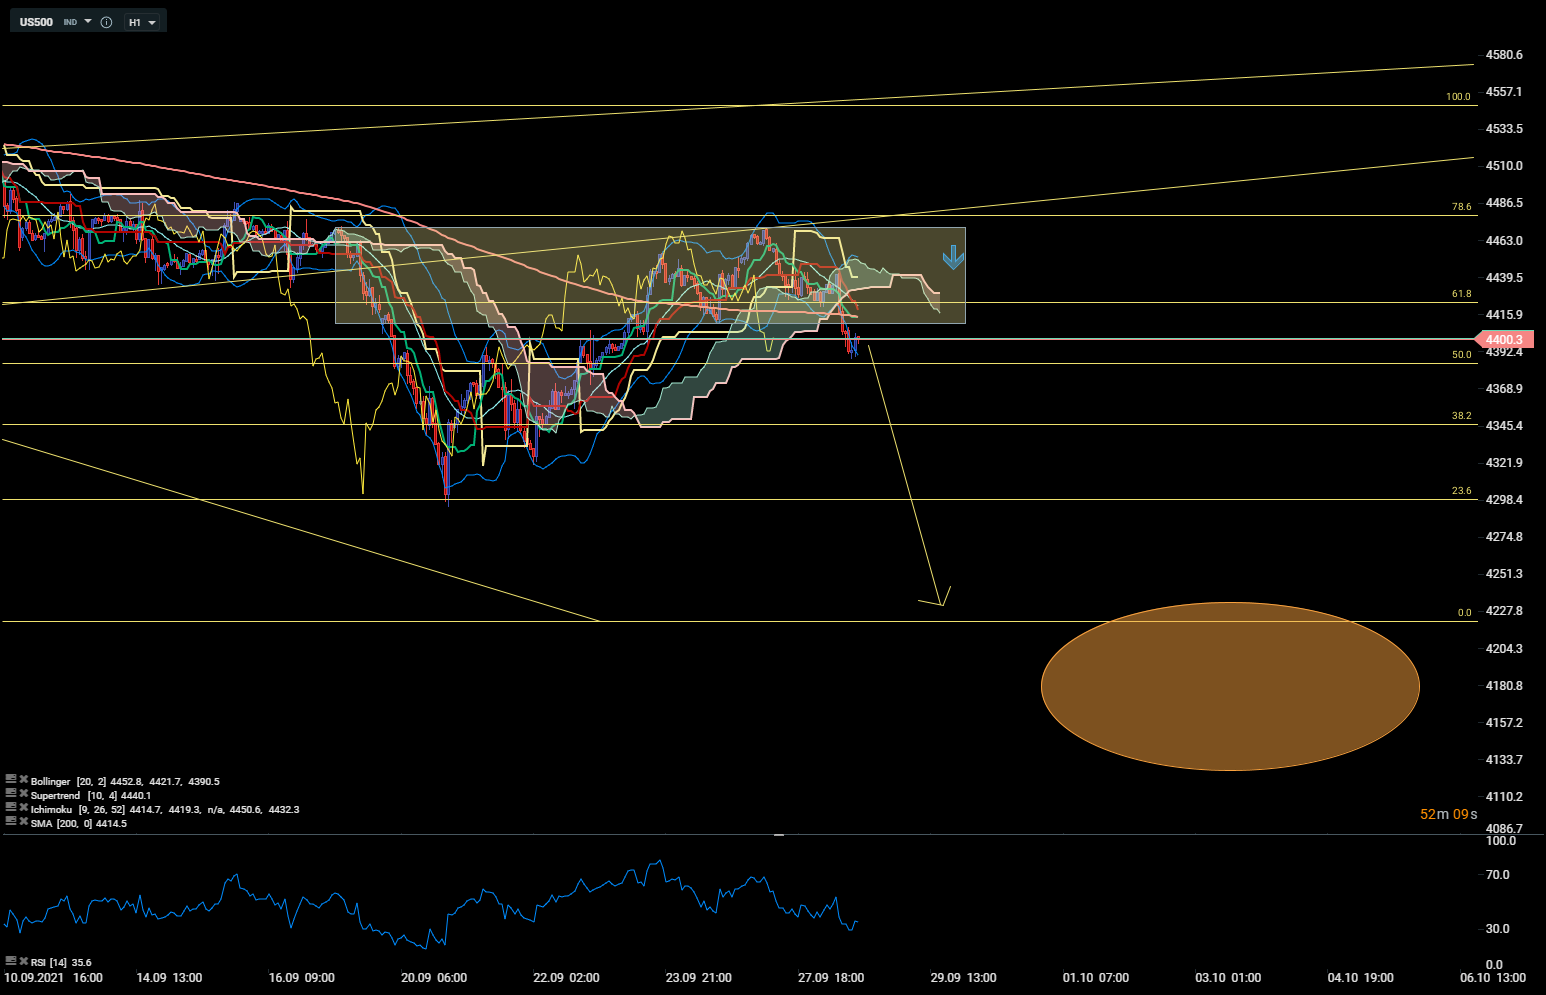Select the shaded rectangle zone drawing
Image resolution: width=1546 pixels, height=995 pixels.
(x=650, y=275)
